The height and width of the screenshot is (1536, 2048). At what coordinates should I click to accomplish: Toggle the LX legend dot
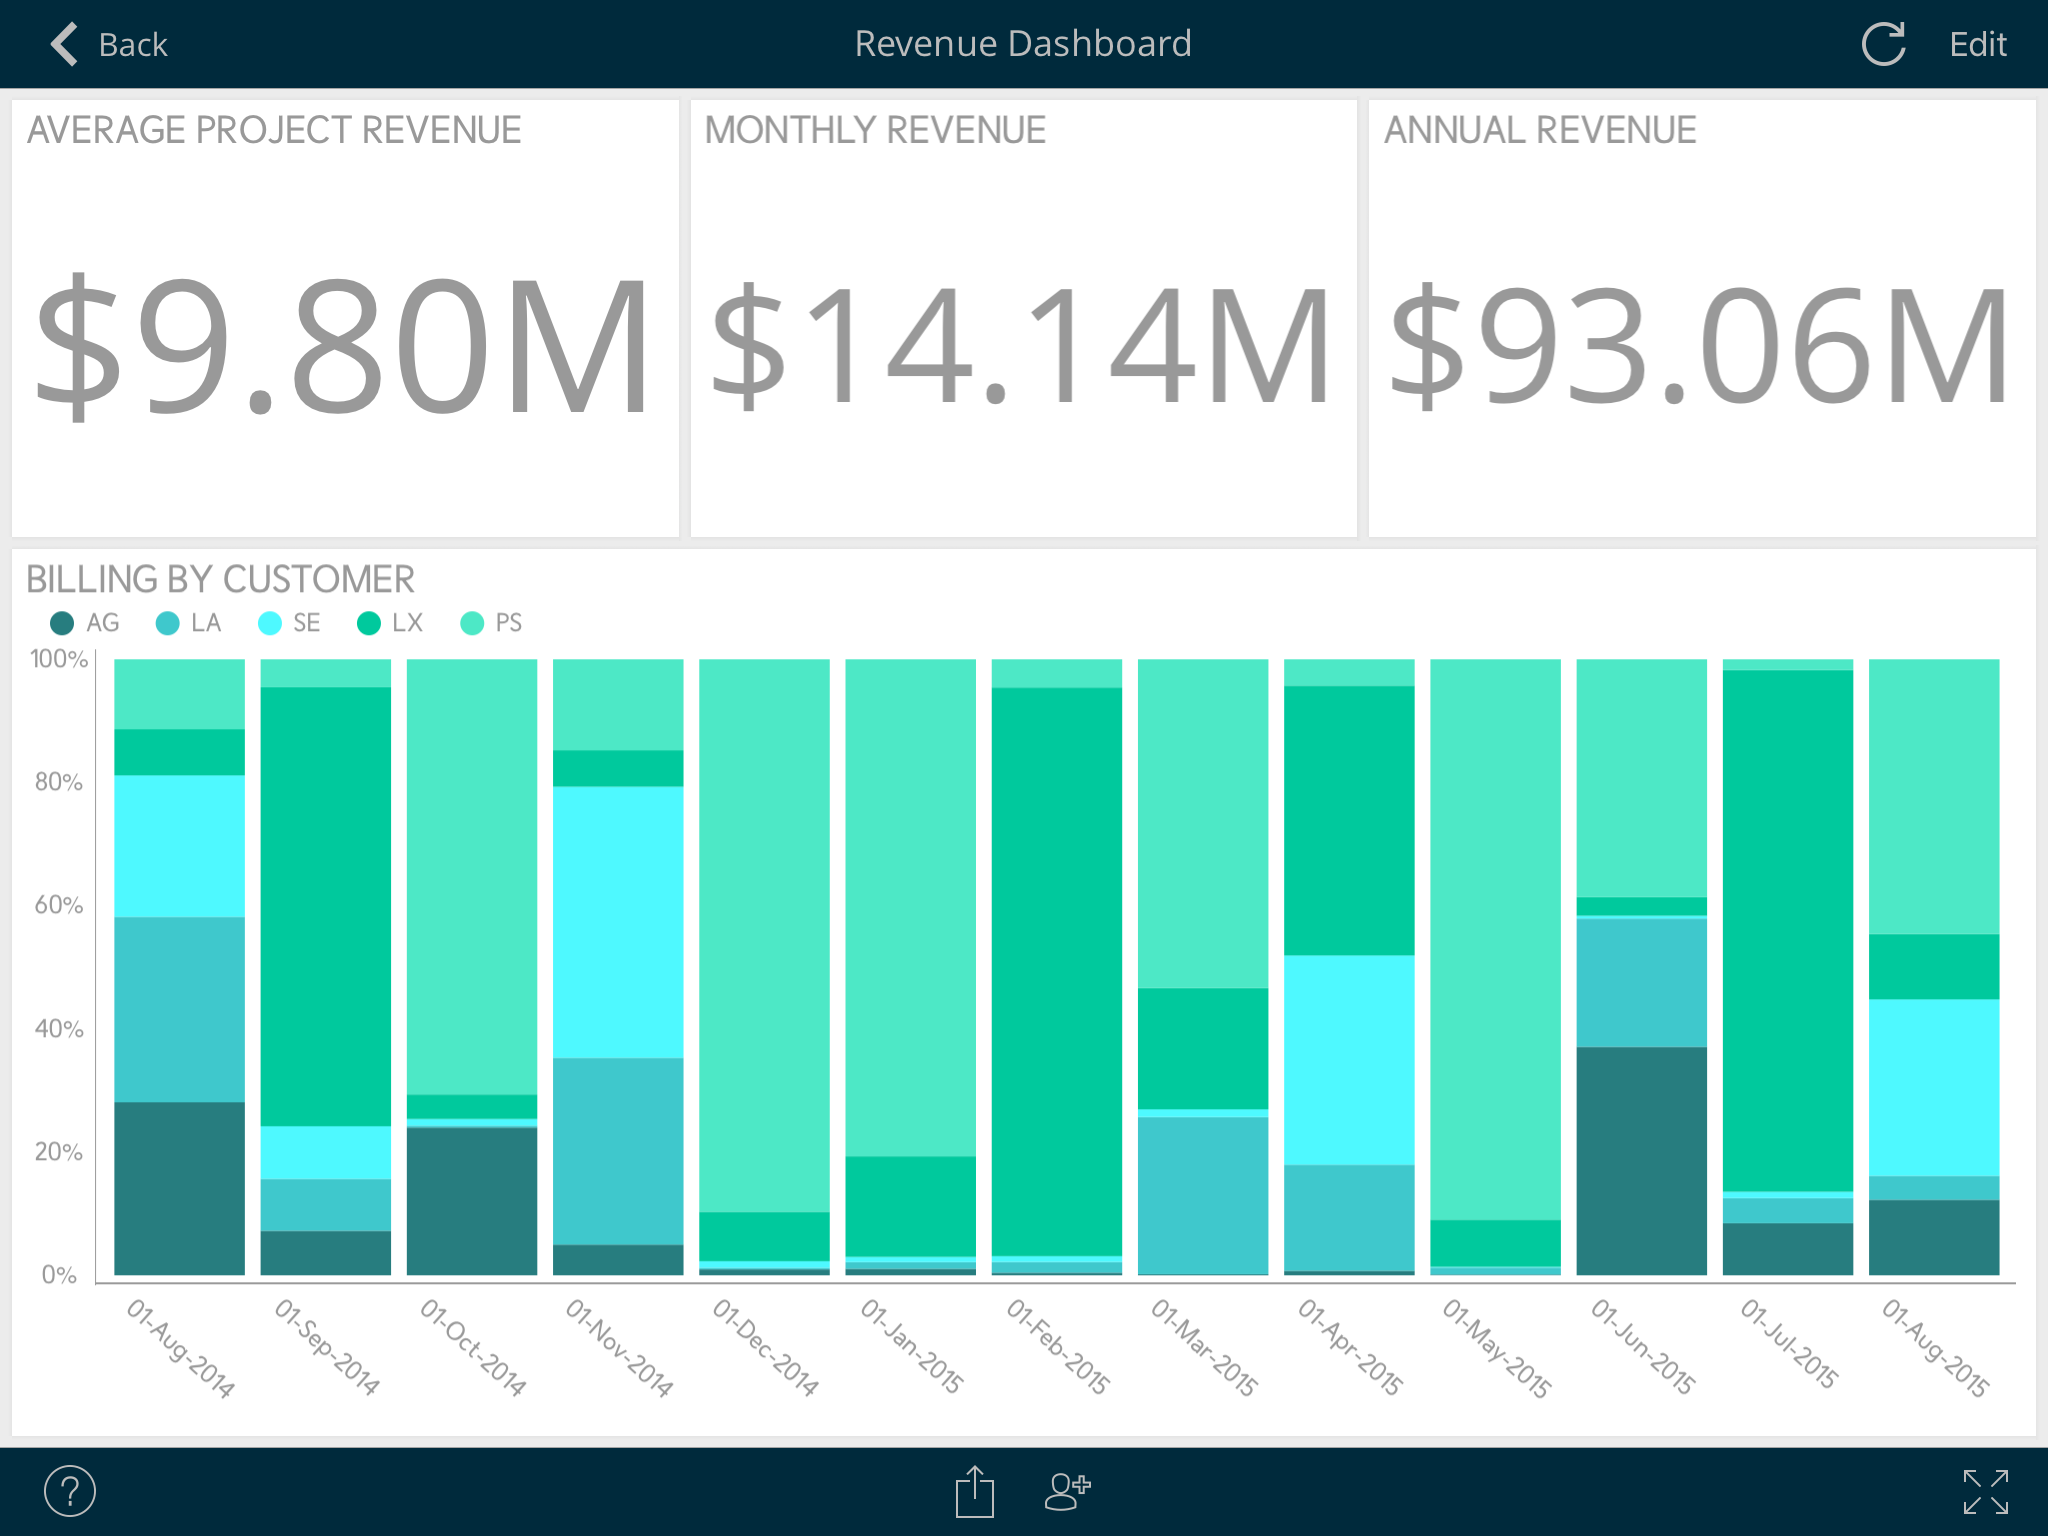(x=369, y=623)
